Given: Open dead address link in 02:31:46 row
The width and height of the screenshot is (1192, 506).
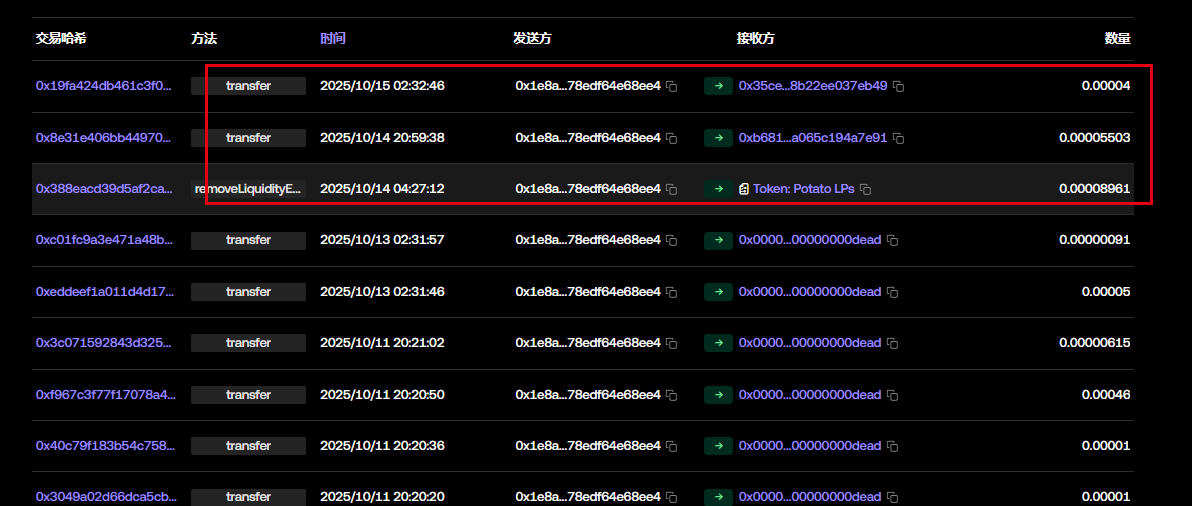Looking at the screenshot, I should click(x=810, y=291).
